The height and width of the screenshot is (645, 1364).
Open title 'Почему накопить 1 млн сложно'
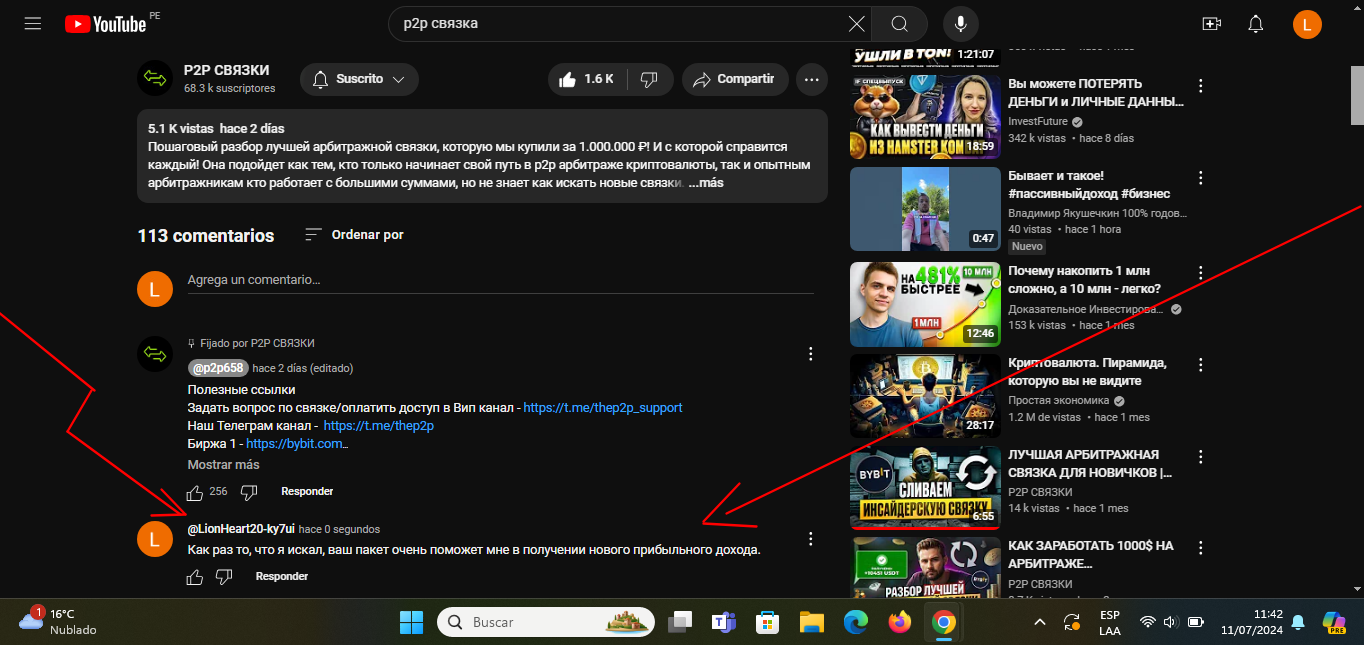1085,280
